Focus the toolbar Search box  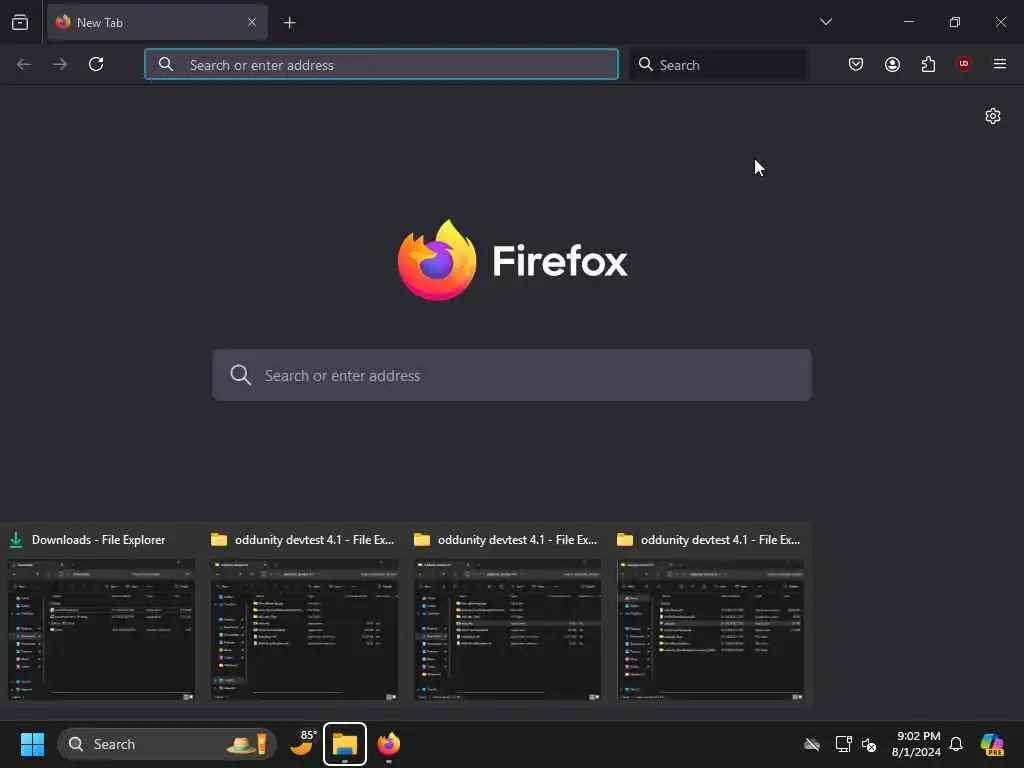pos(718,64)
